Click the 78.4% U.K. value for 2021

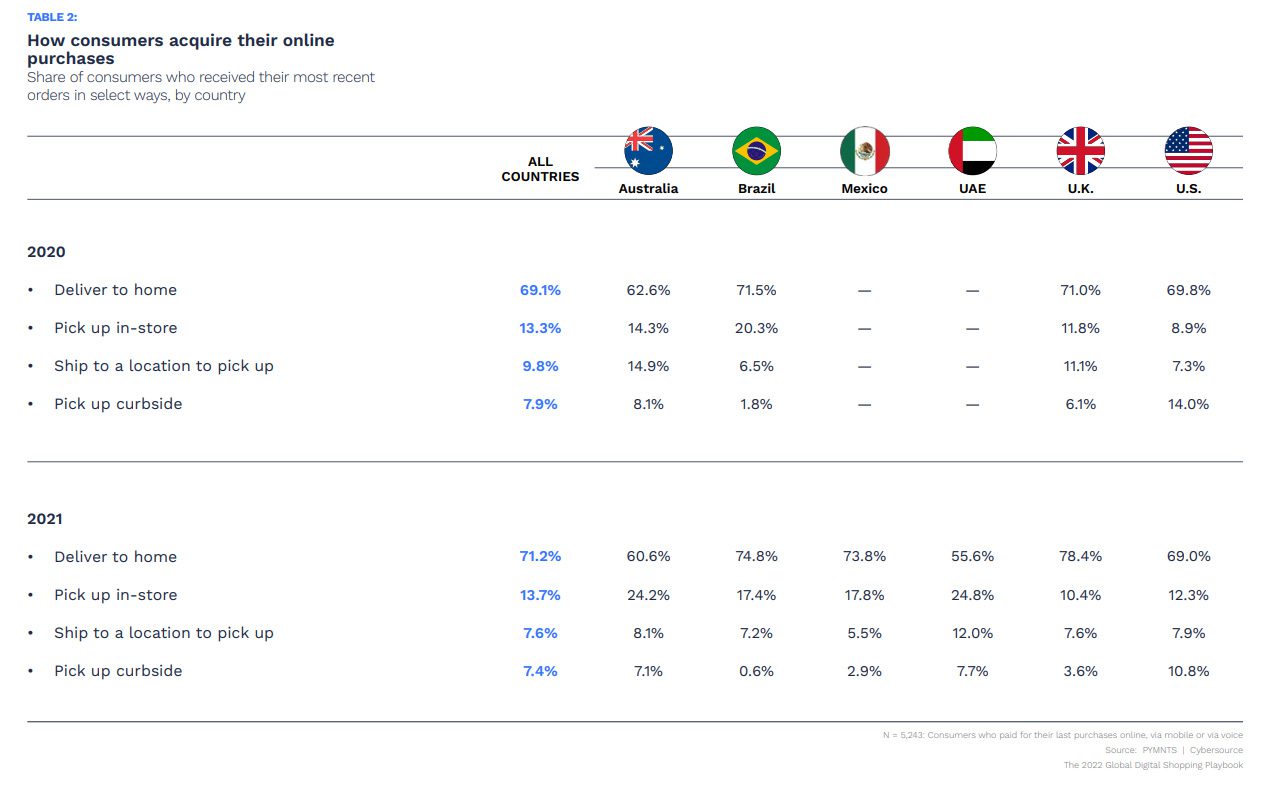(x=1080, y=557)
